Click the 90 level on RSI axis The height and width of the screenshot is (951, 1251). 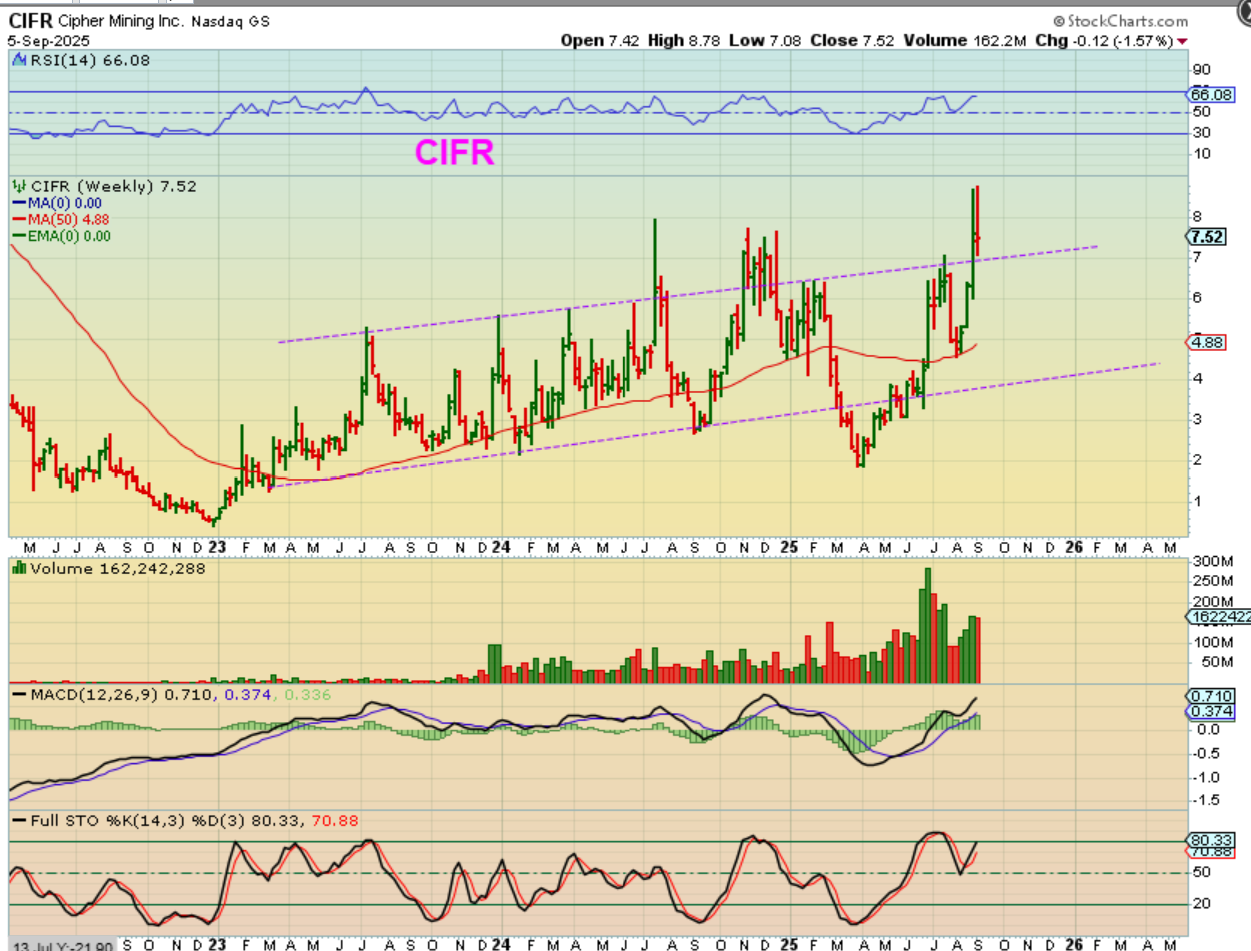point(1200,69)
